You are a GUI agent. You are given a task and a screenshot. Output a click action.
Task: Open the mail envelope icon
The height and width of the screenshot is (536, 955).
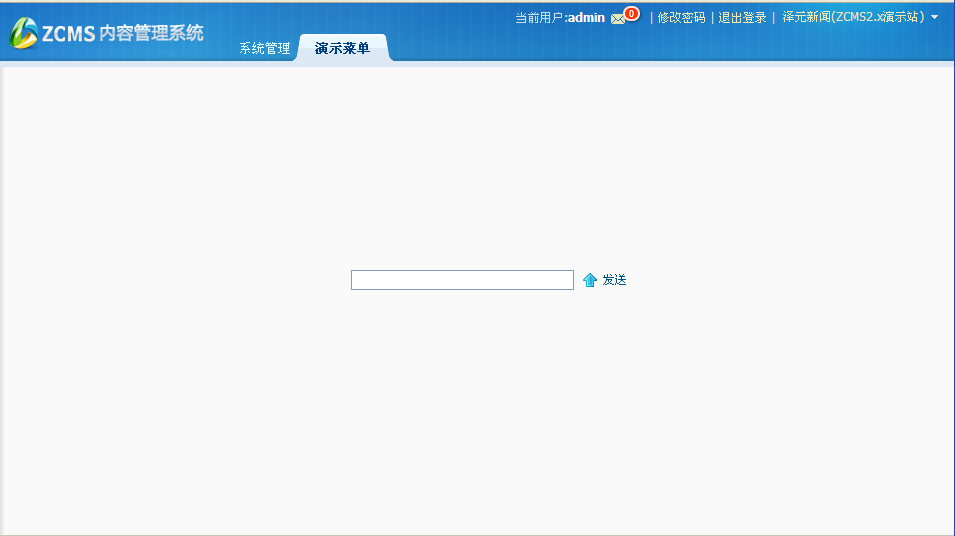[618, 18]
